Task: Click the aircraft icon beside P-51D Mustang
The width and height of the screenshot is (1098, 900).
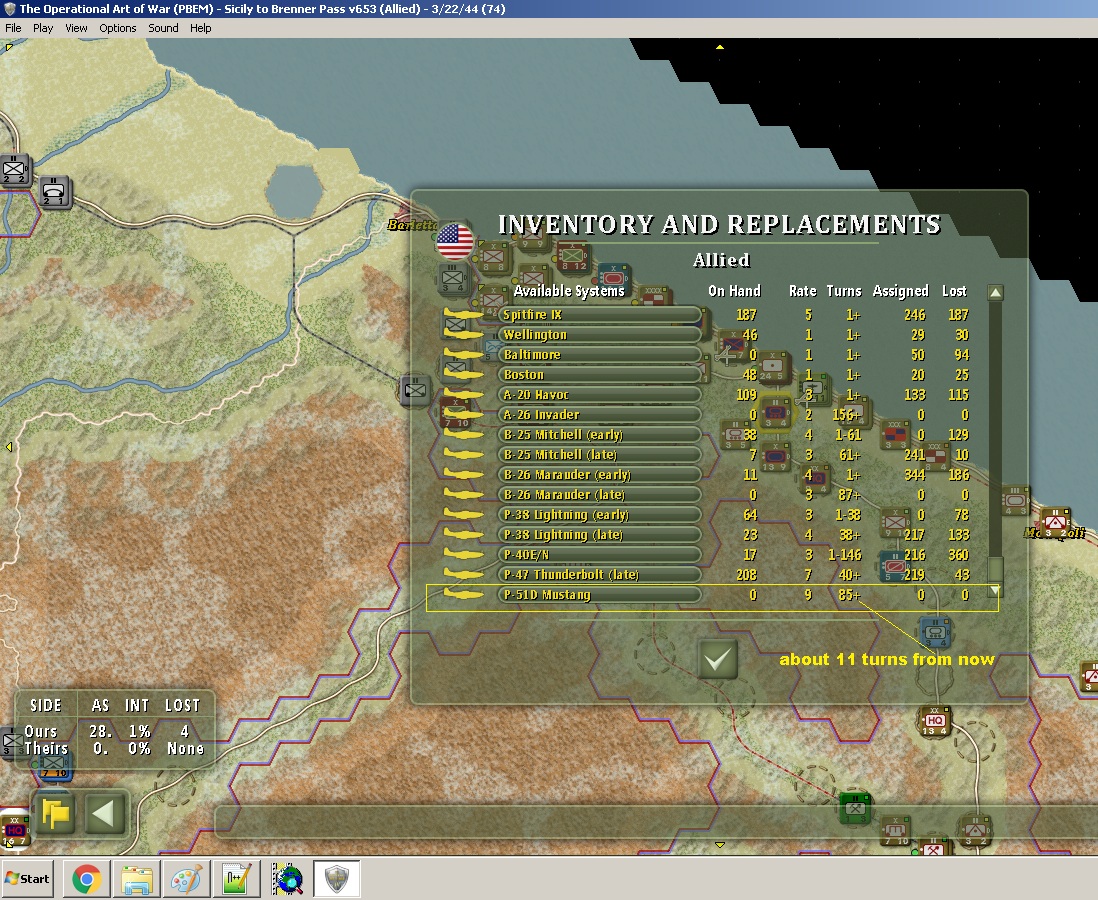Action: [464, 595]
